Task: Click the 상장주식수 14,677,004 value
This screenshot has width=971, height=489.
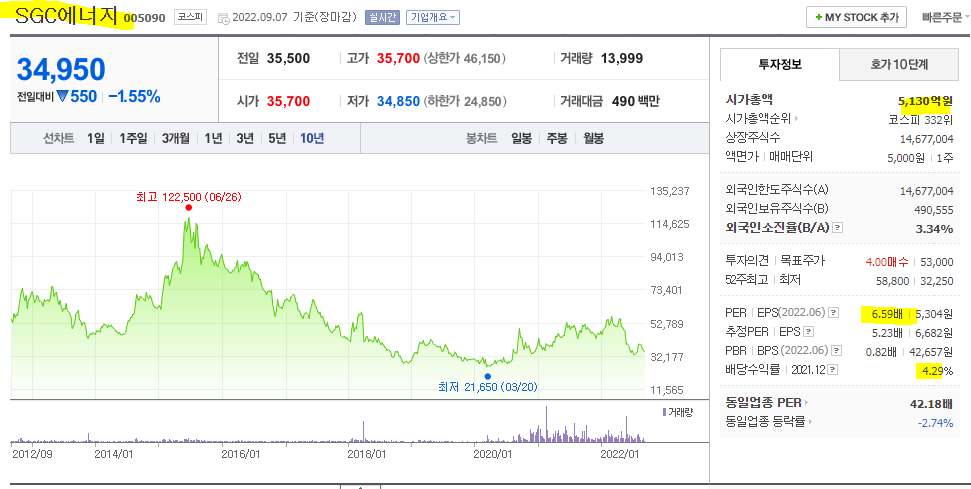Action: click(x=926, y=139)
